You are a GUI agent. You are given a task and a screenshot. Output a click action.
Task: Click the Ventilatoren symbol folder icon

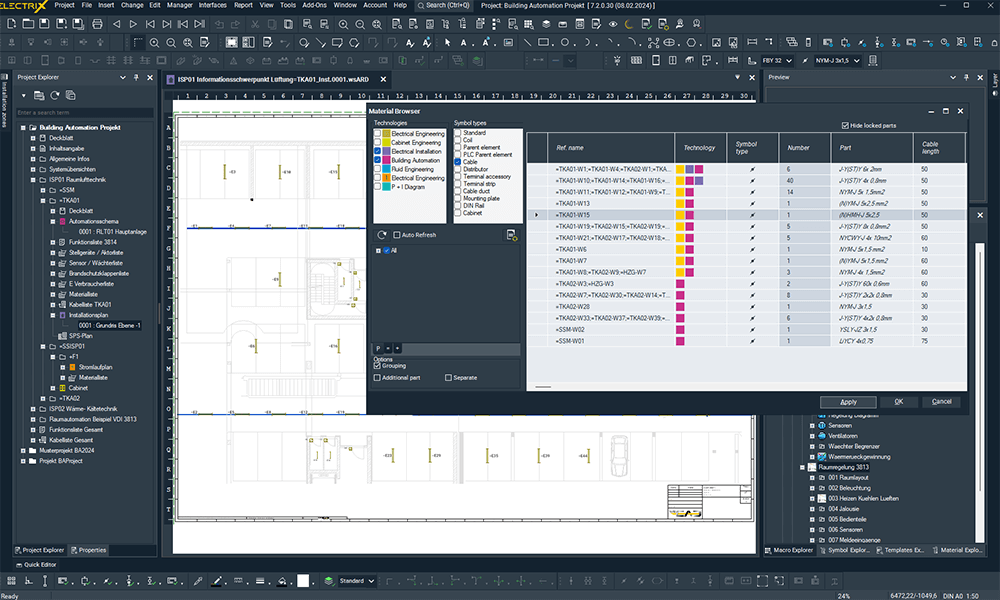[822, 436]
